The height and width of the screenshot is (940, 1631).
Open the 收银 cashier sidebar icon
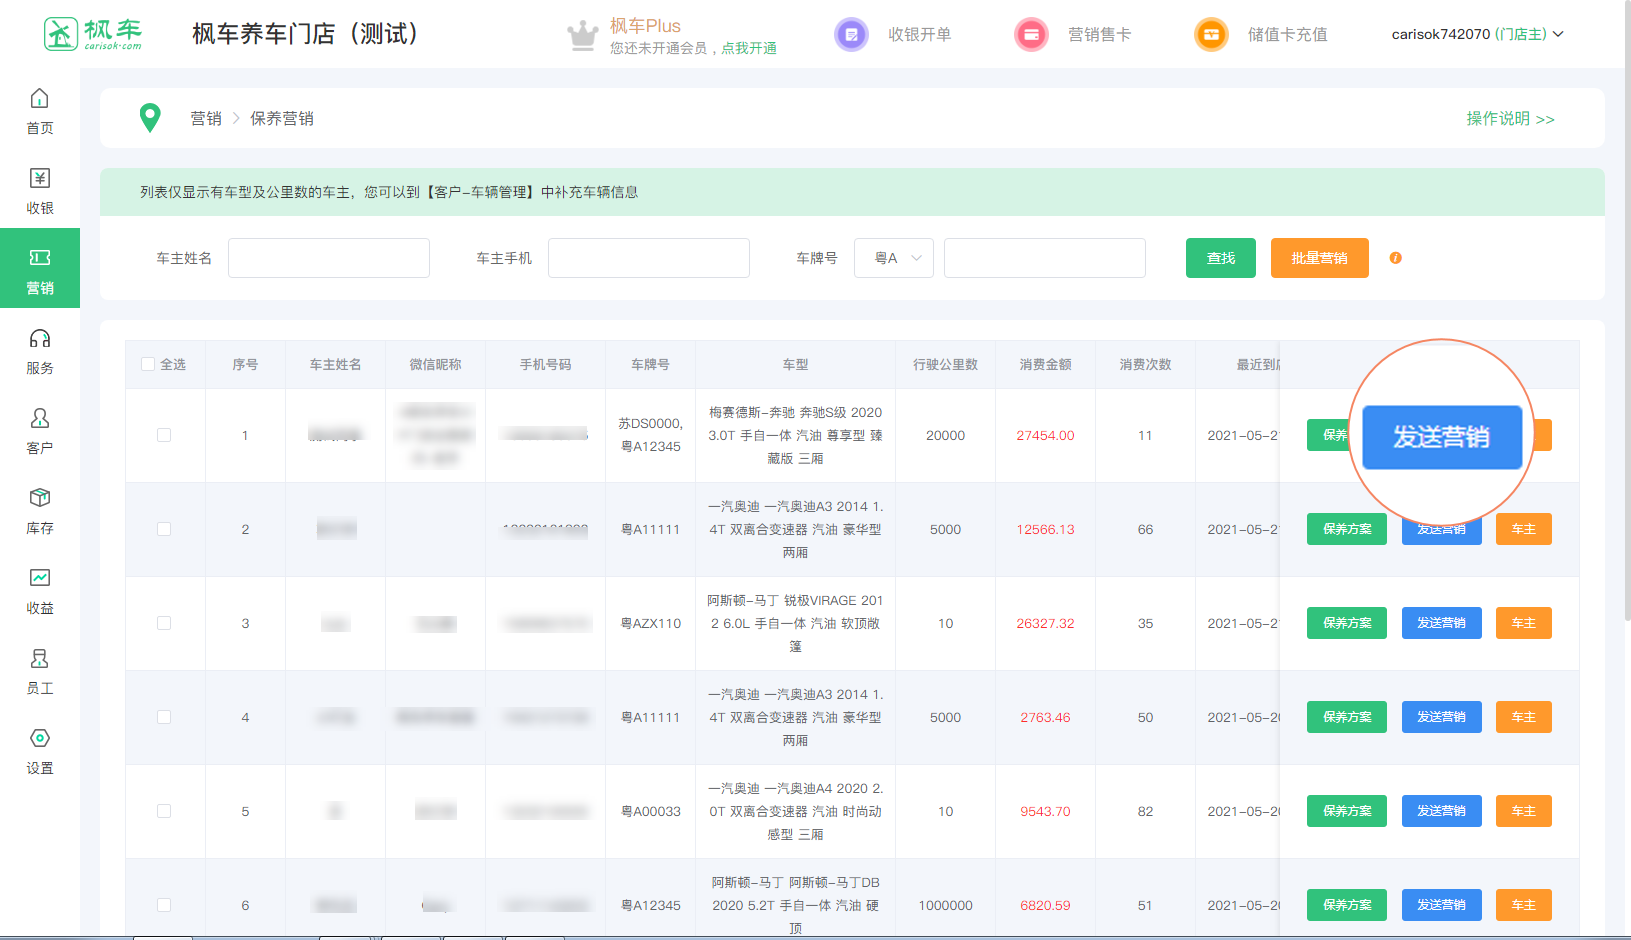point(39,179)
